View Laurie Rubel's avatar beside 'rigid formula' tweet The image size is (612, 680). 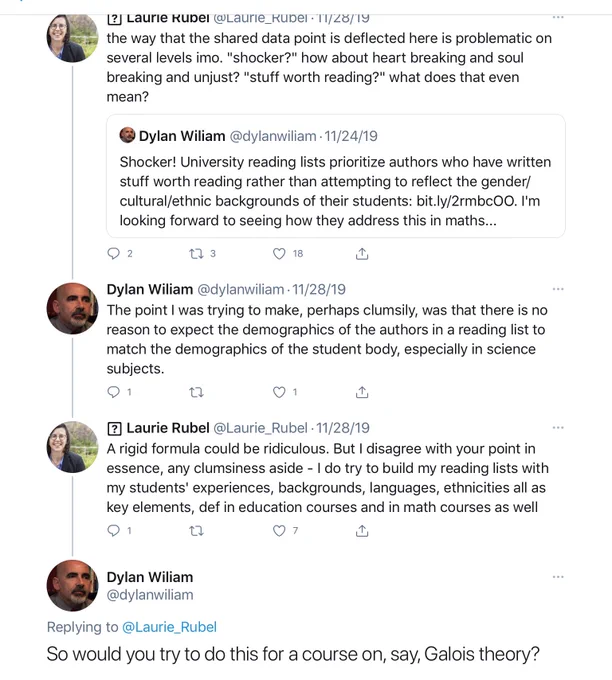coord(72,447)
